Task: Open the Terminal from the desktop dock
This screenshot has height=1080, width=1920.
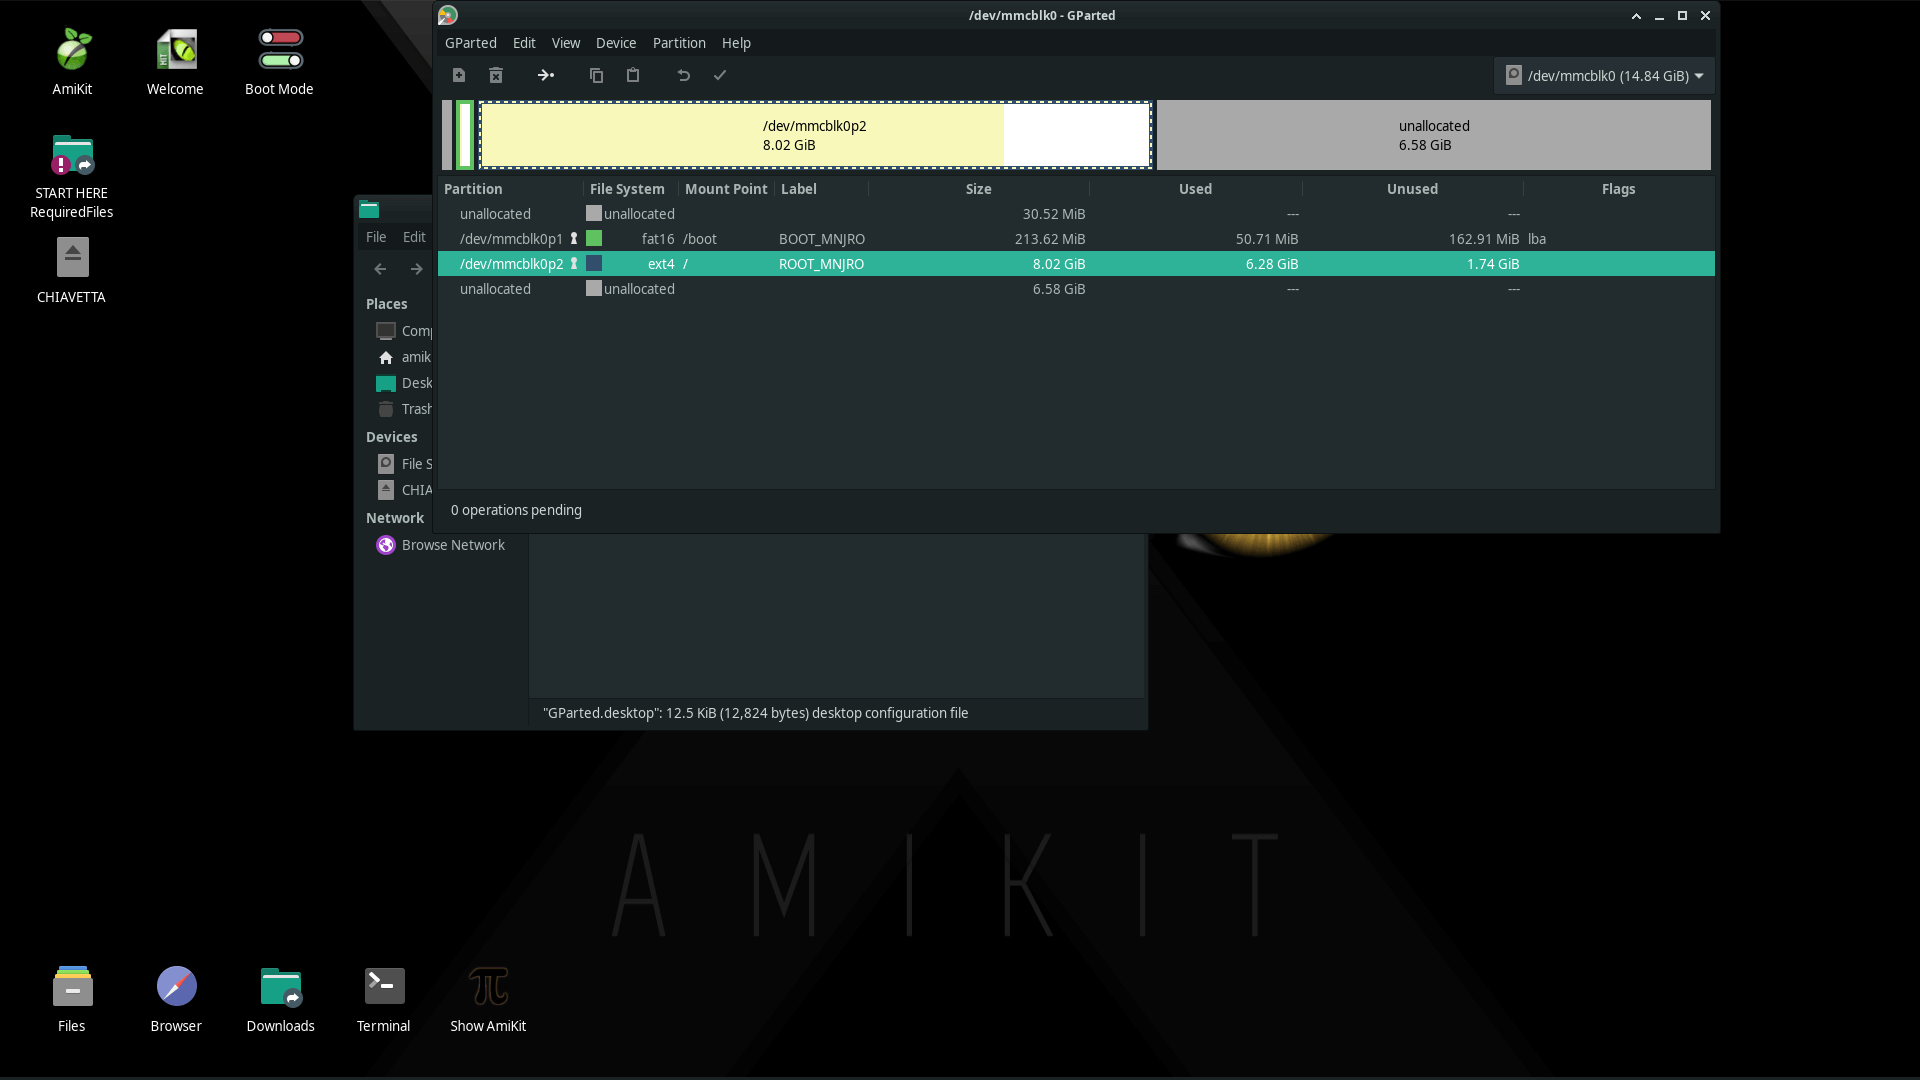Action: coord(383,997)
